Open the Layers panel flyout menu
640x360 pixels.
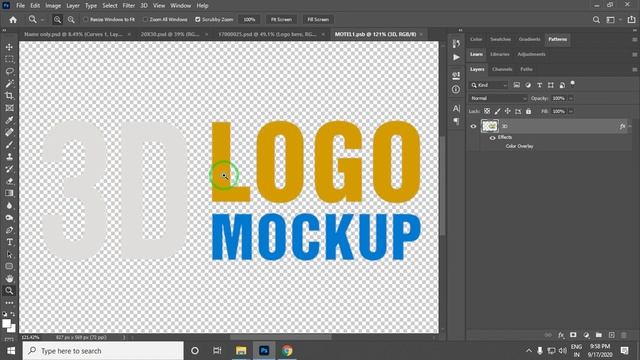[634, 69]
